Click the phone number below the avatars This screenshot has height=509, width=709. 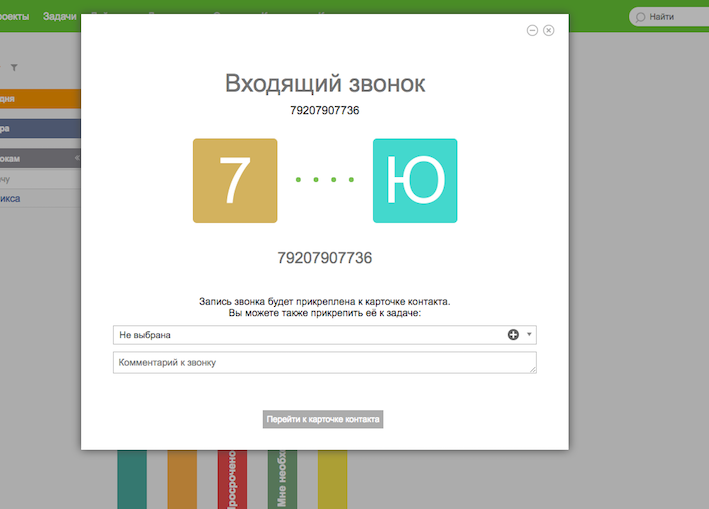pyautogui.click(x=325, y=258)
